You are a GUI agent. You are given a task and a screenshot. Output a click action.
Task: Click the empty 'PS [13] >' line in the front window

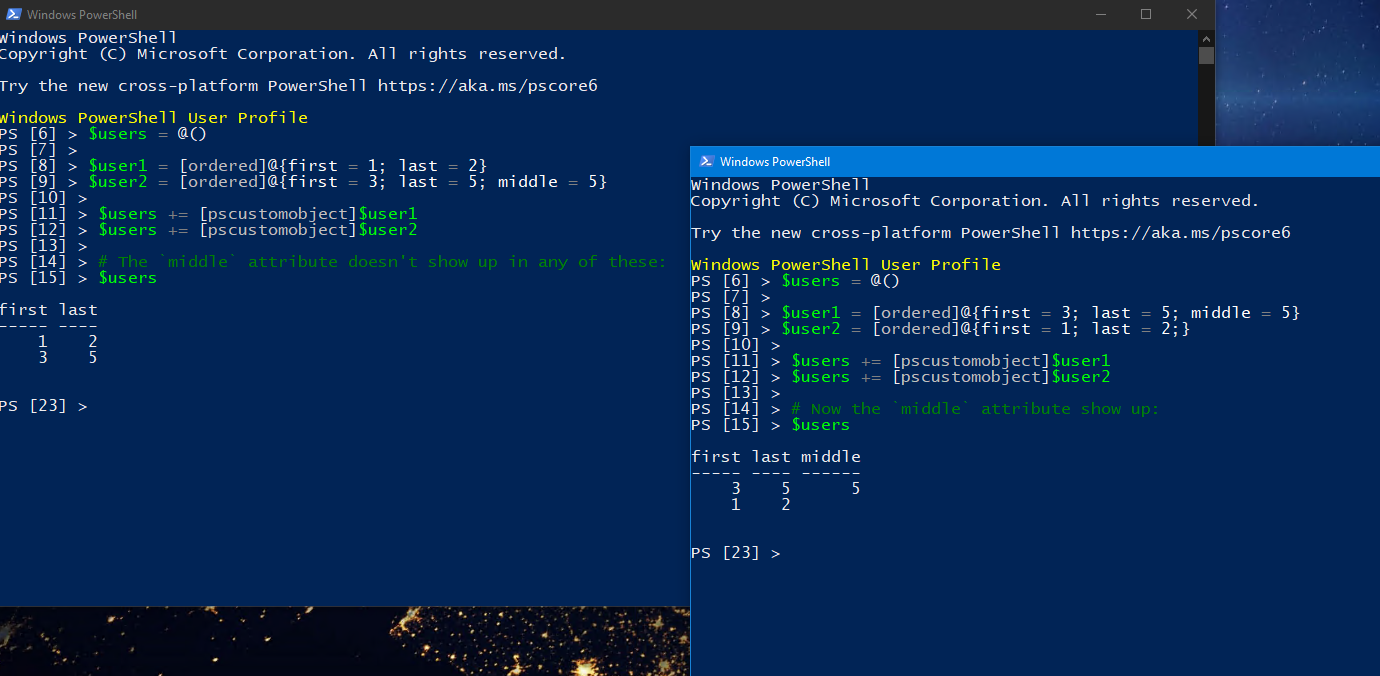pos(735,393)
